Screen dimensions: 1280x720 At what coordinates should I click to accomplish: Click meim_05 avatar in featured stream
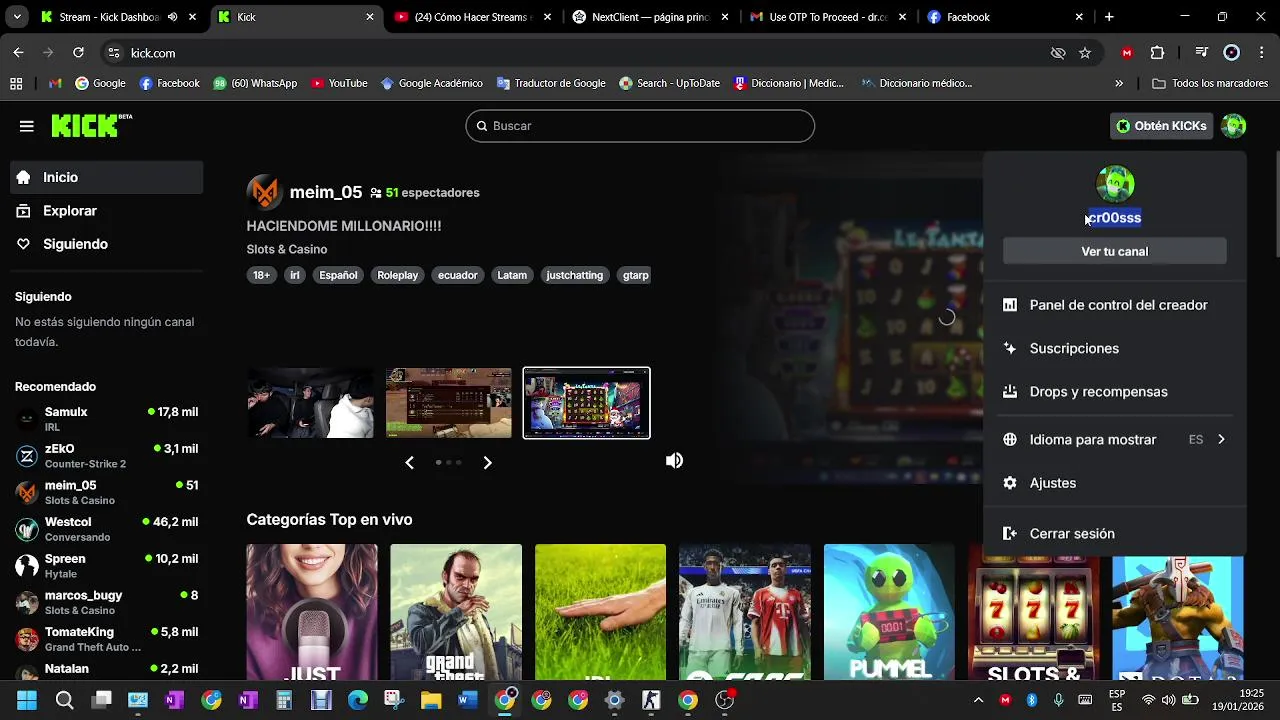pos(264,192)
